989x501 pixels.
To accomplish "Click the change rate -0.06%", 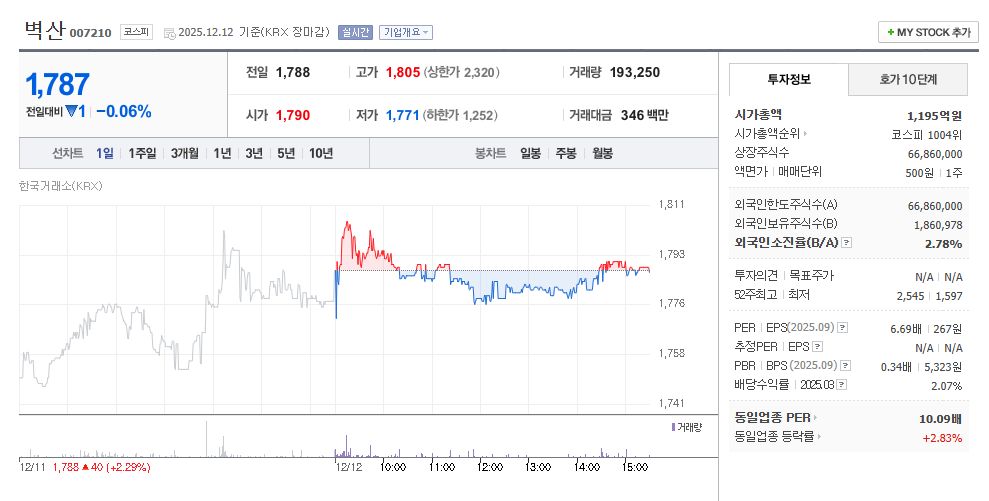I will pos(124,112).
